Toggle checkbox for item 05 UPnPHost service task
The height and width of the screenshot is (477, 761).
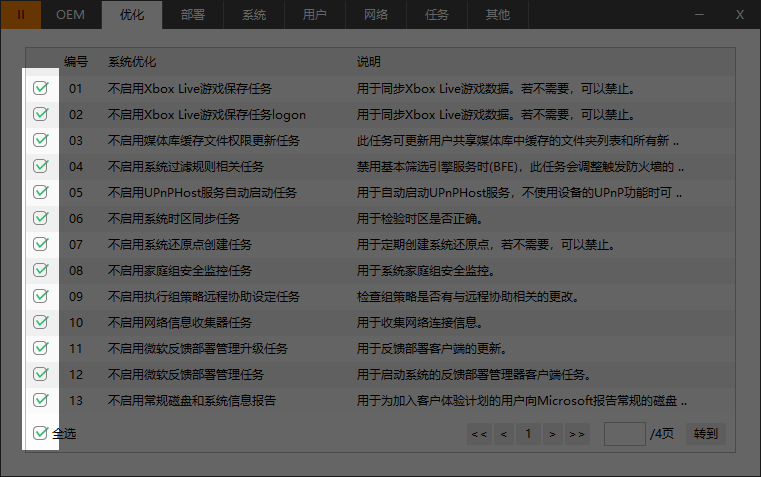pyautogui.click(x=41, y=192)
